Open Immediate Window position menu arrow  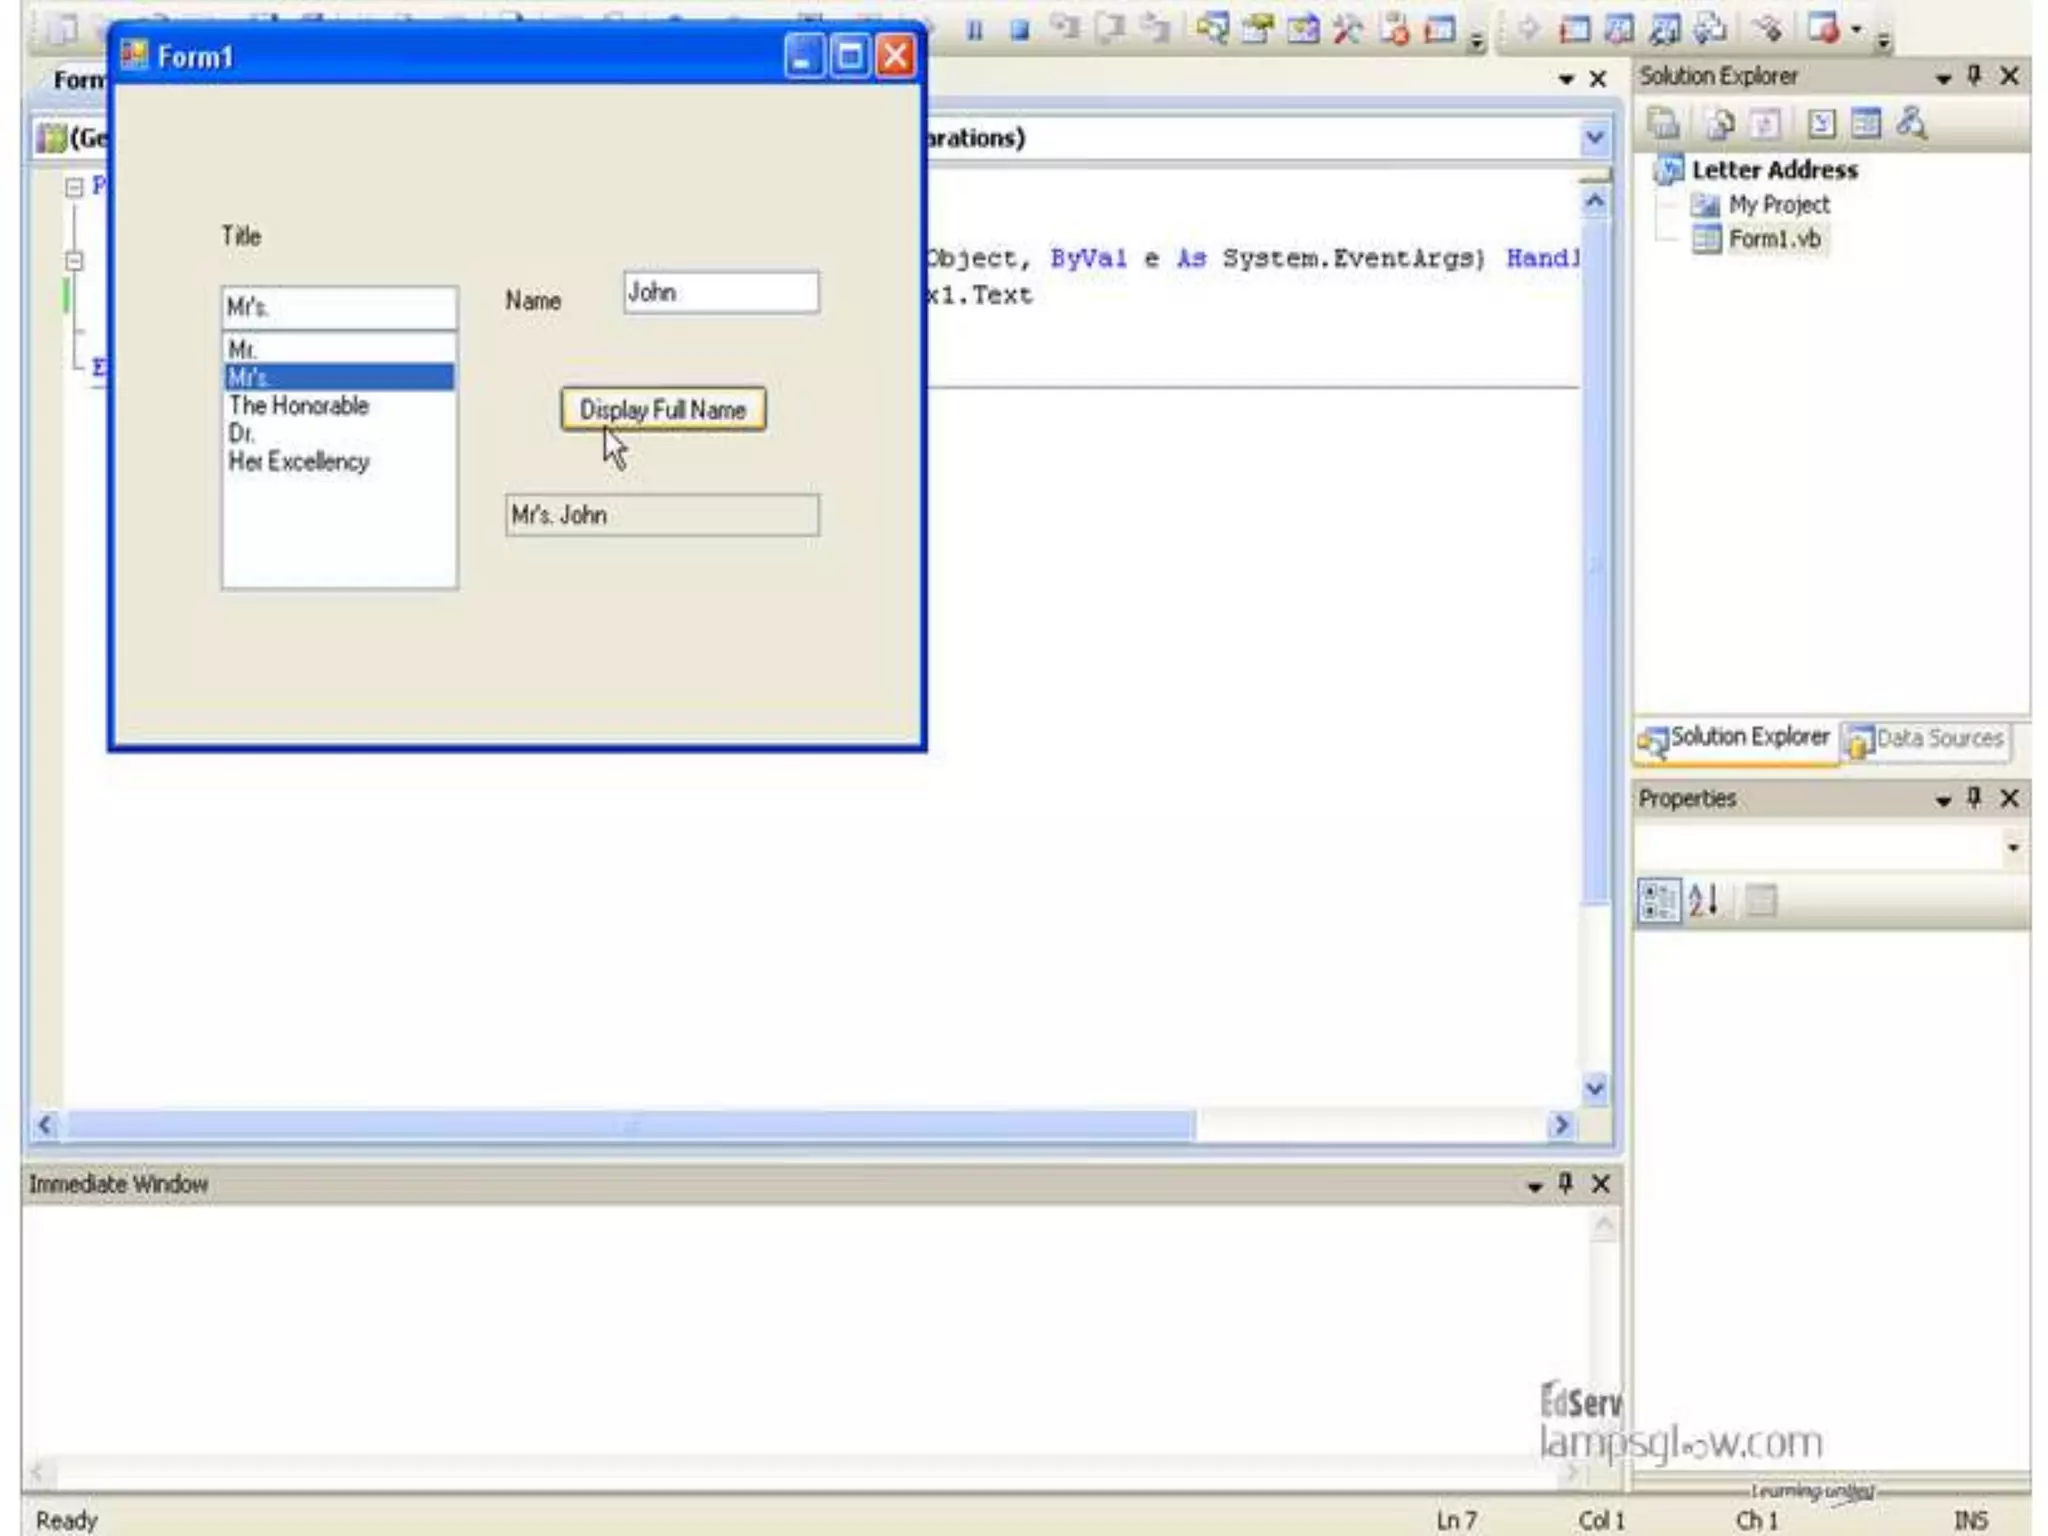1534,1185
